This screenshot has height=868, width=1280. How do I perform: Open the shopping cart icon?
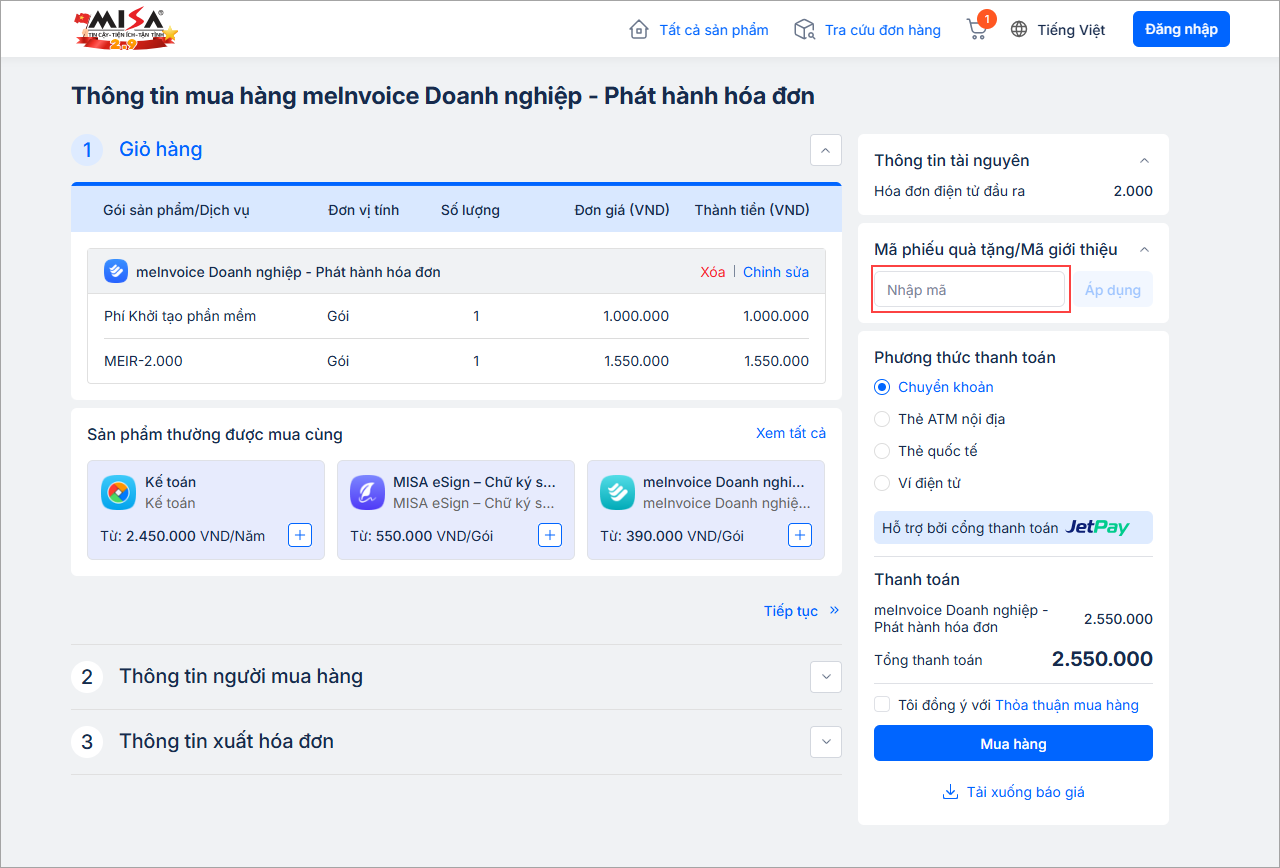[x=977, y=29]
